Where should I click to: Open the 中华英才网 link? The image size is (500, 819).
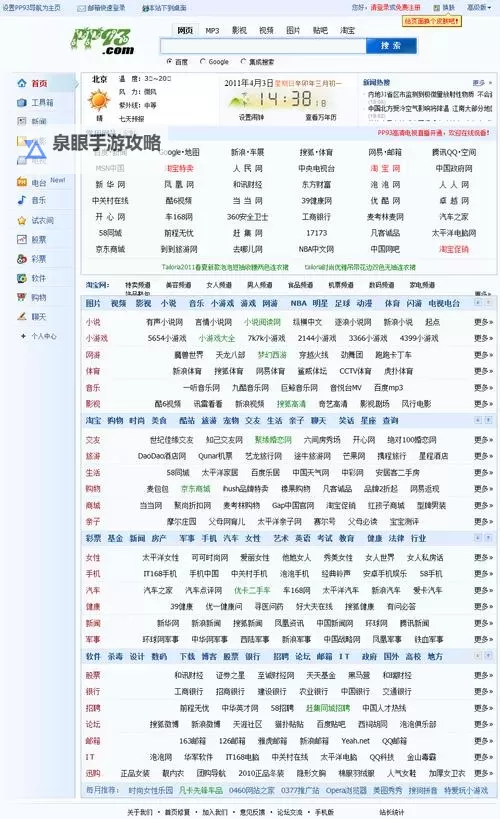[x=240, y=708]
